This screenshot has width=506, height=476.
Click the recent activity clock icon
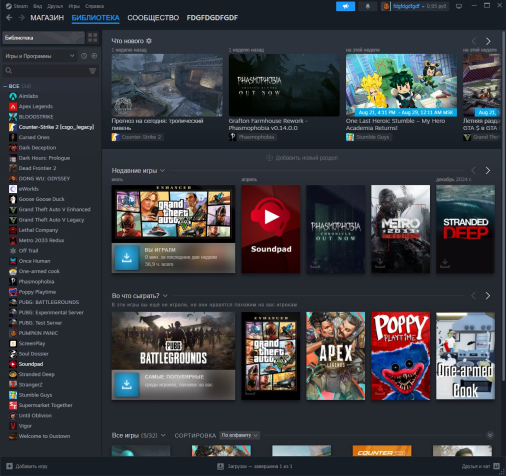[84, 56]
